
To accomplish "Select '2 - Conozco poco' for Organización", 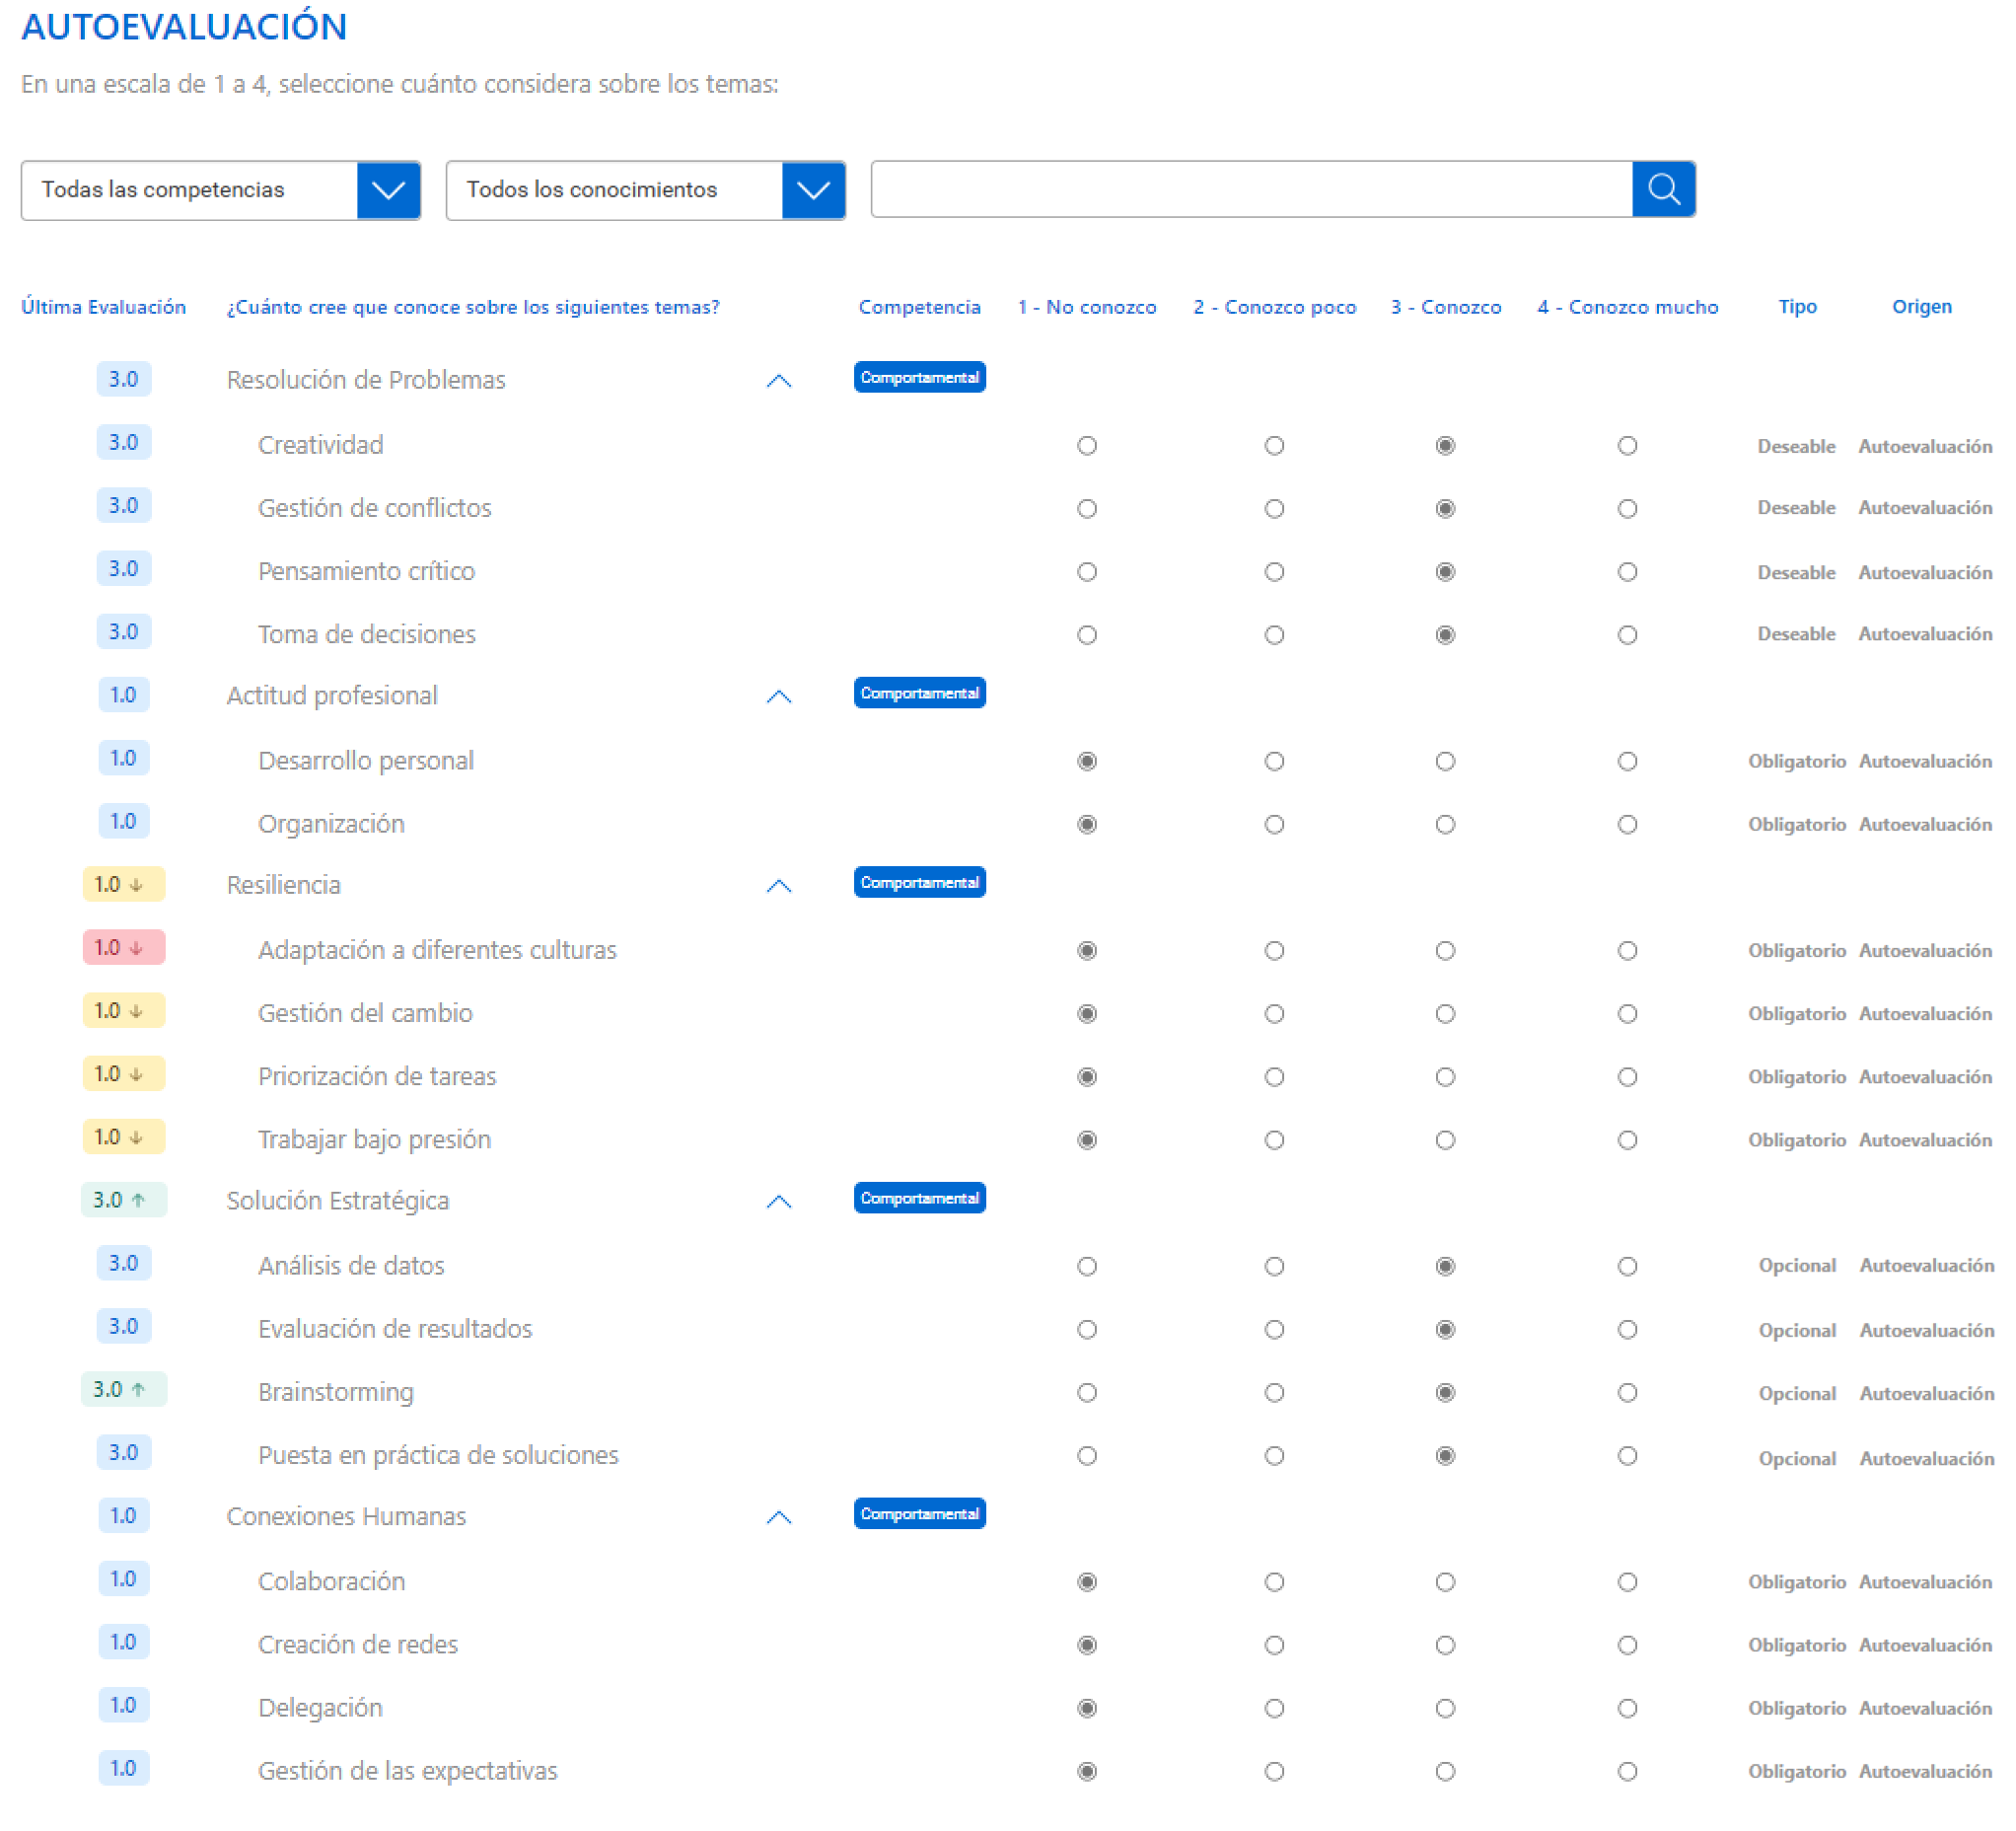I will (x=1273, y=825).
